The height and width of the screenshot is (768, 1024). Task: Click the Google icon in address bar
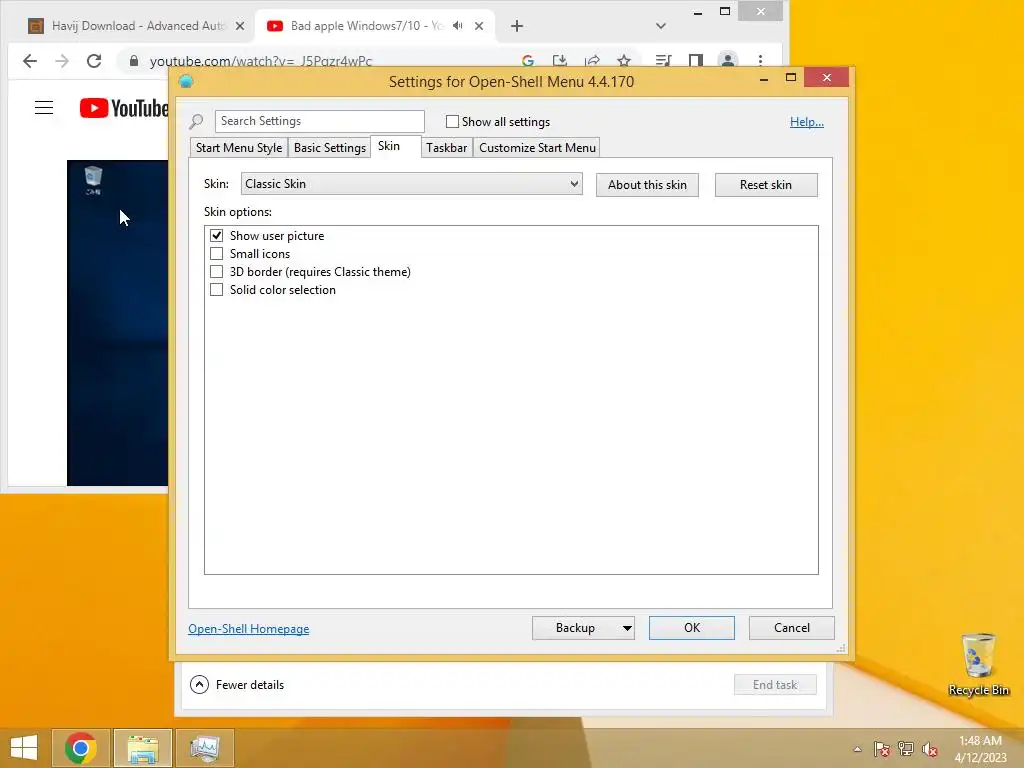528,61
